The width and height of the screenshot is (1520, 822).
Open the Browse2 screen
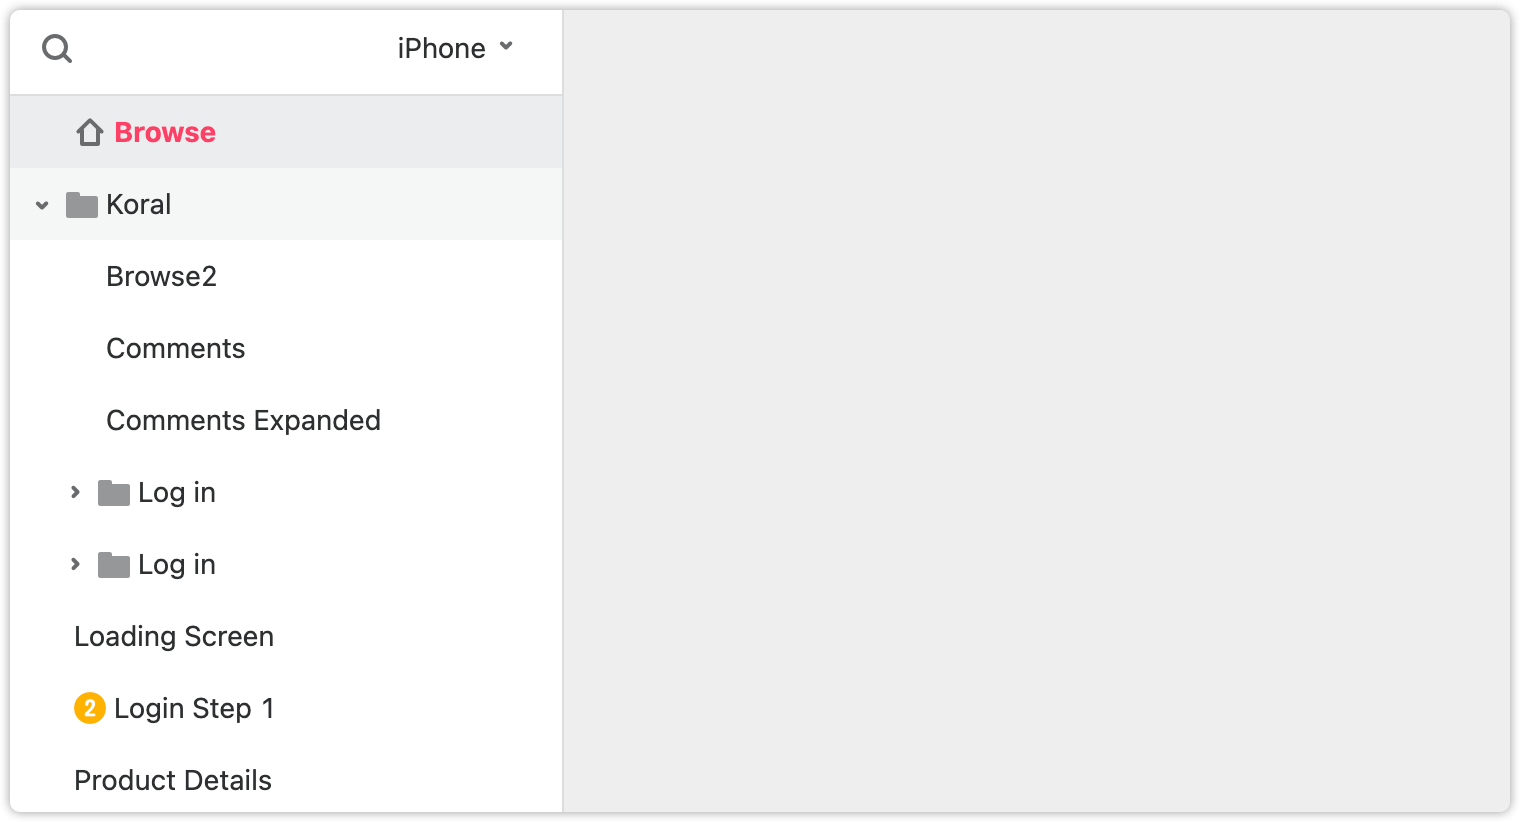pyautogui.click(x=161, y=276)
